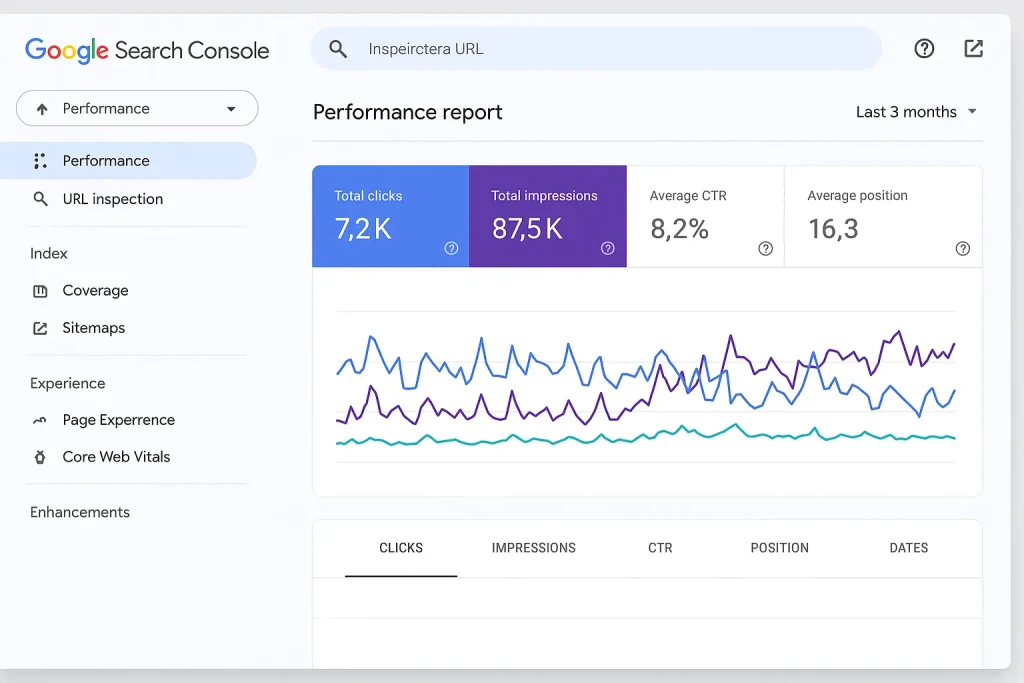Open Search Console help via the question mark
1024x683 pixels.
point(924,47)
